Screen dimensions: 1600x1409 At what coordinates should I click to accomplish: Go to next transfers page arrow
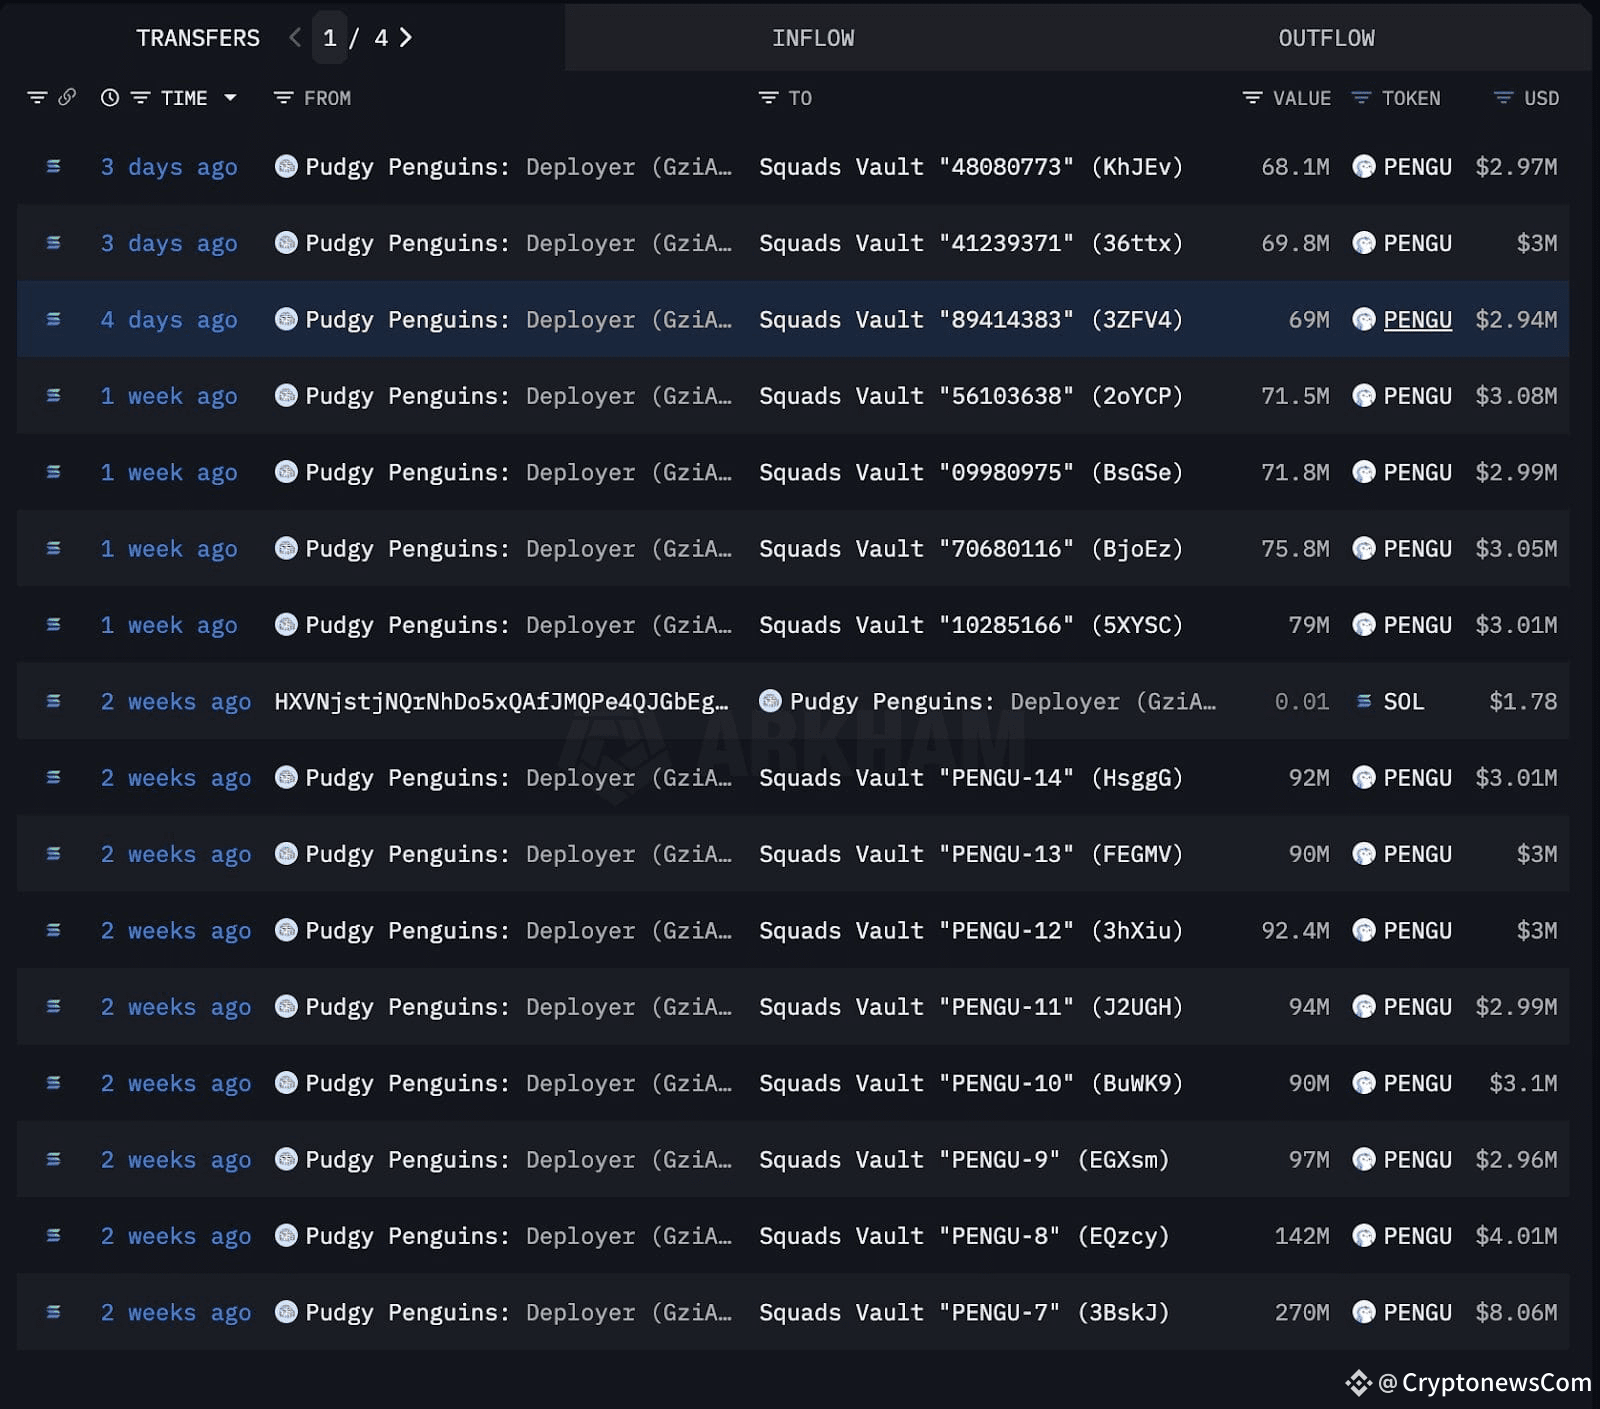[405, 38]
